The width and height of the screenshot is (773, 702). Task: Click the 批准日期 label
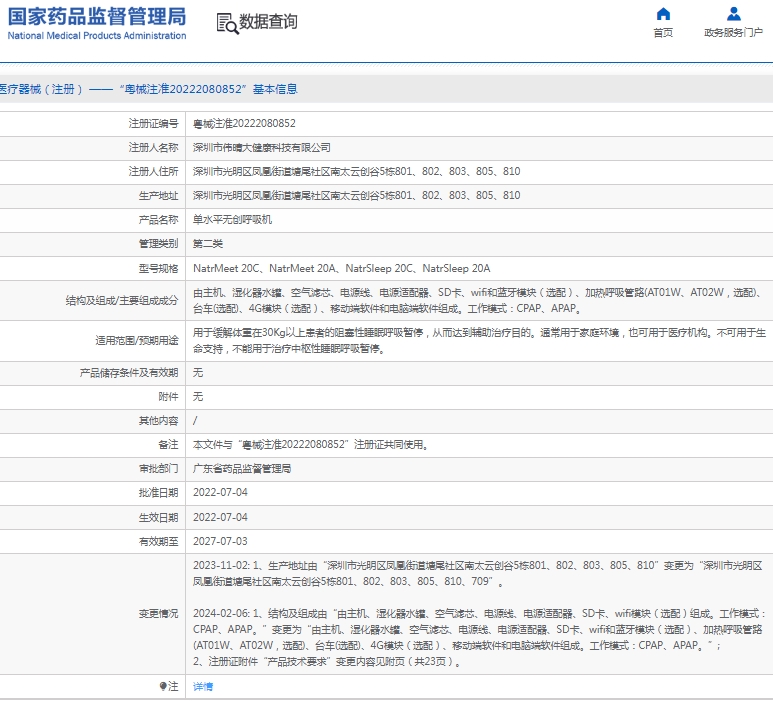pos(158,492)
